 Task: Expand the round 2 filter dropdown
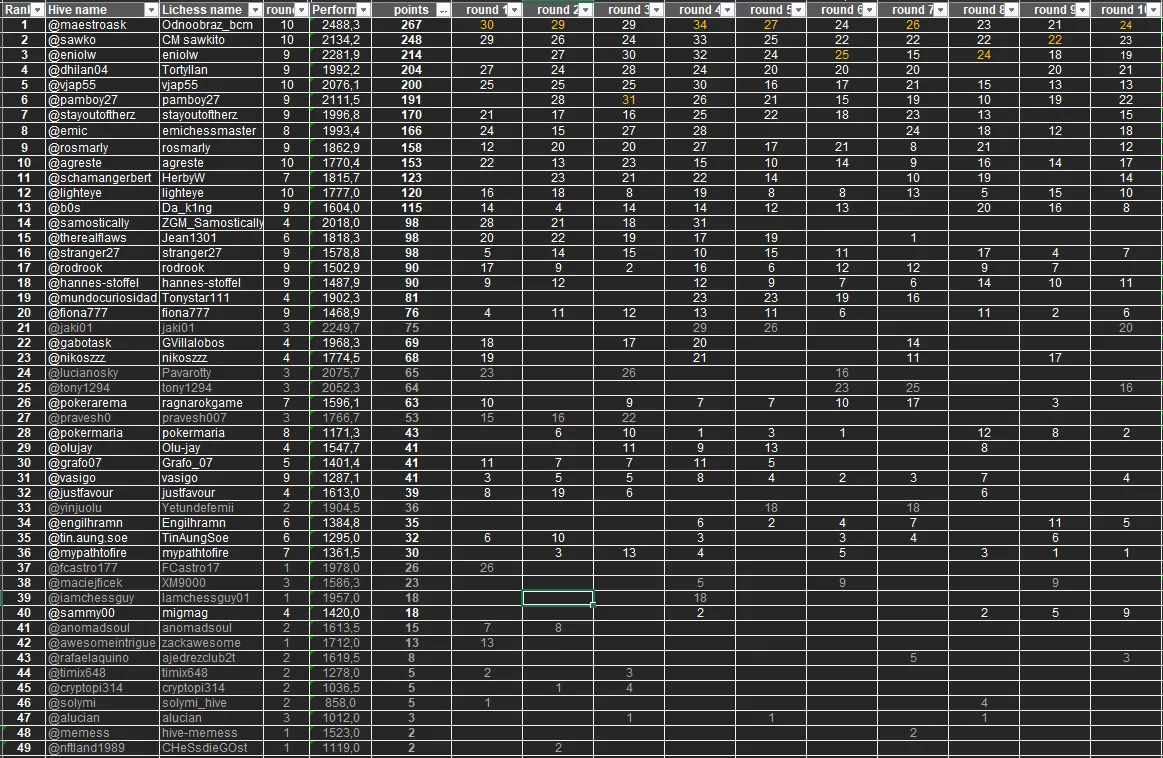tap(585, 10)
